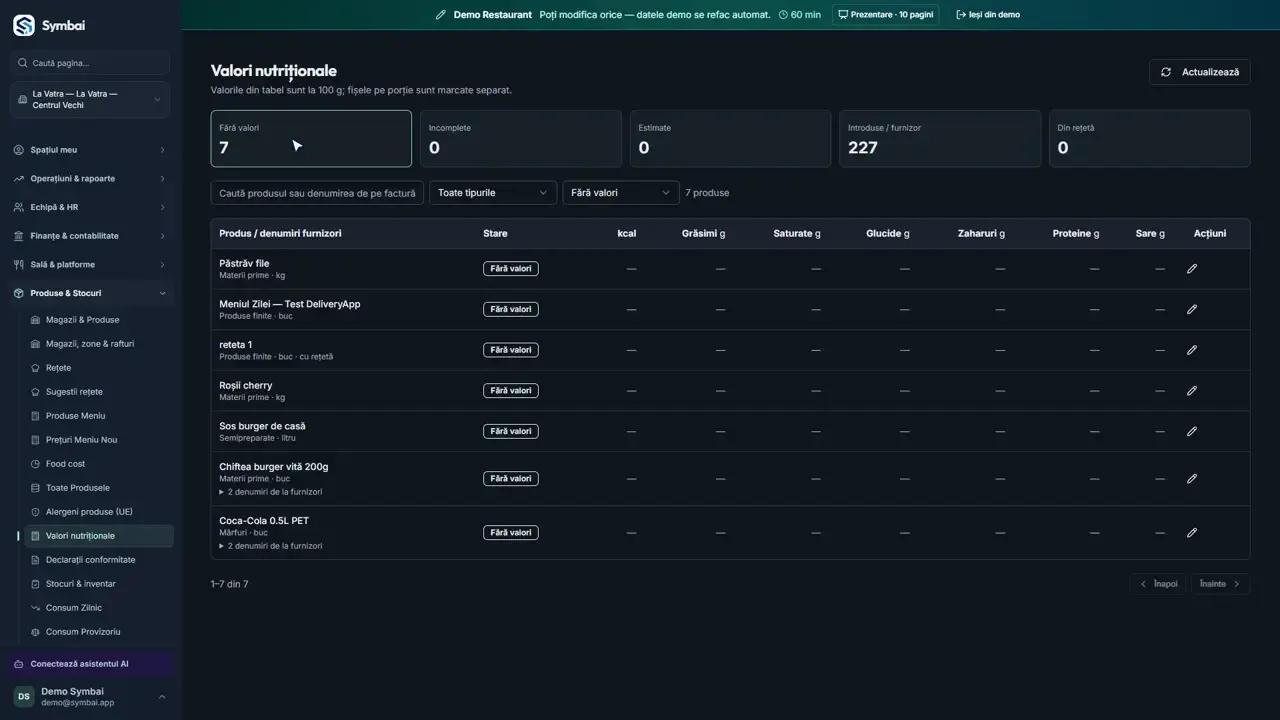Edit nutritional values for Păstrăv file

click(1191, 269)
